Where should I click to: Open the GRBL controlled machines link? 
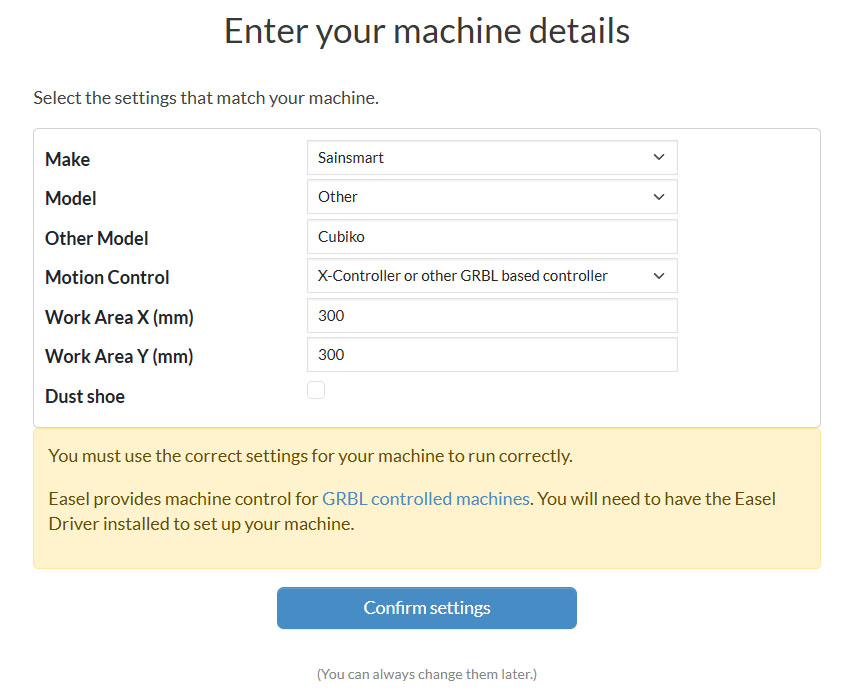[x=425, y=499]
